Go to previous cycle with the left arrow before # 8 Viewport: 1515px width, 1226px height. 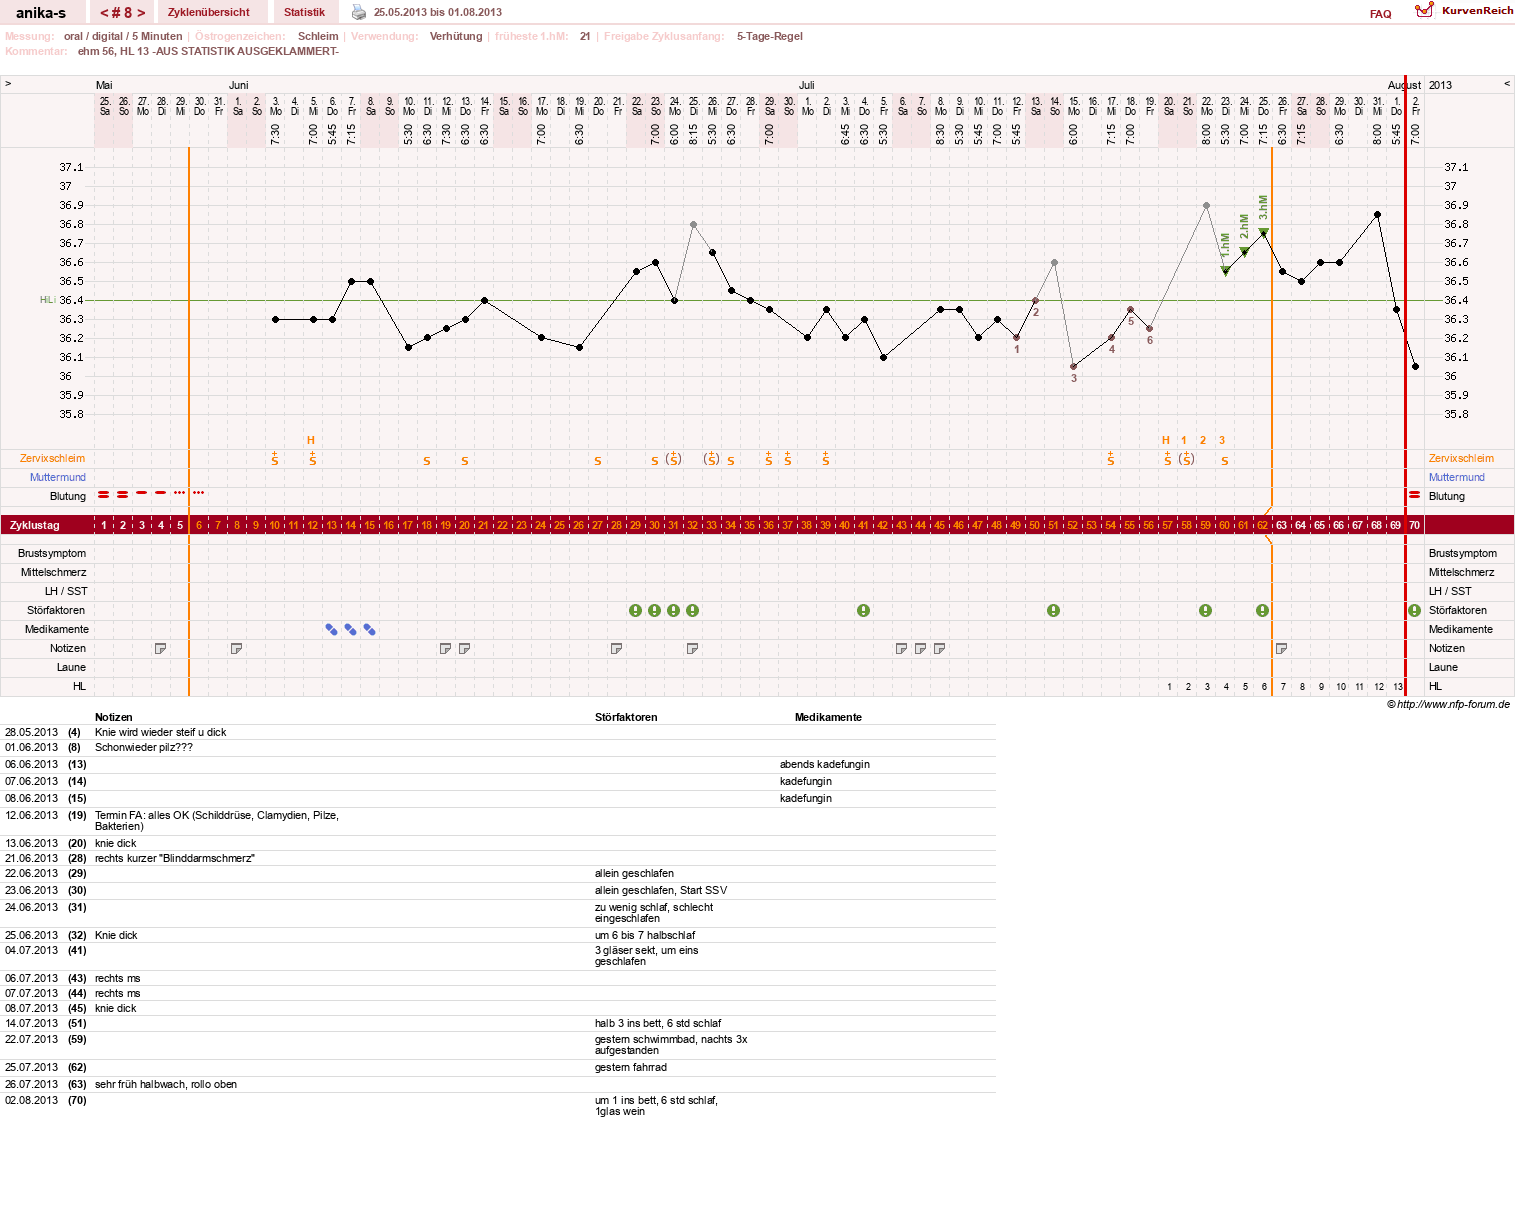[x=104, y=13]
